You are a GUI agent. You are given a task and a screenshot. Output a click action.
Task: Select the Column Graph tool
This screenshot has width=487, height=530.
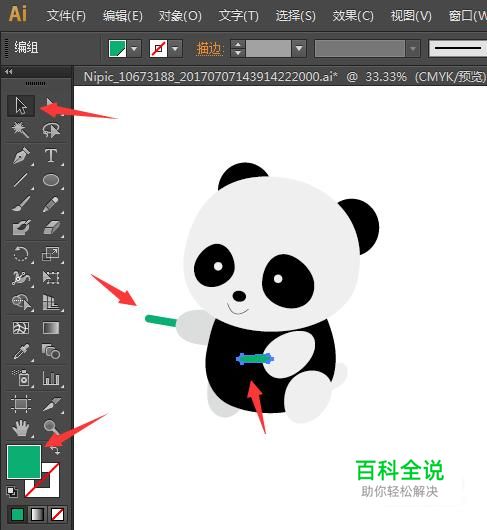point(51,378)
